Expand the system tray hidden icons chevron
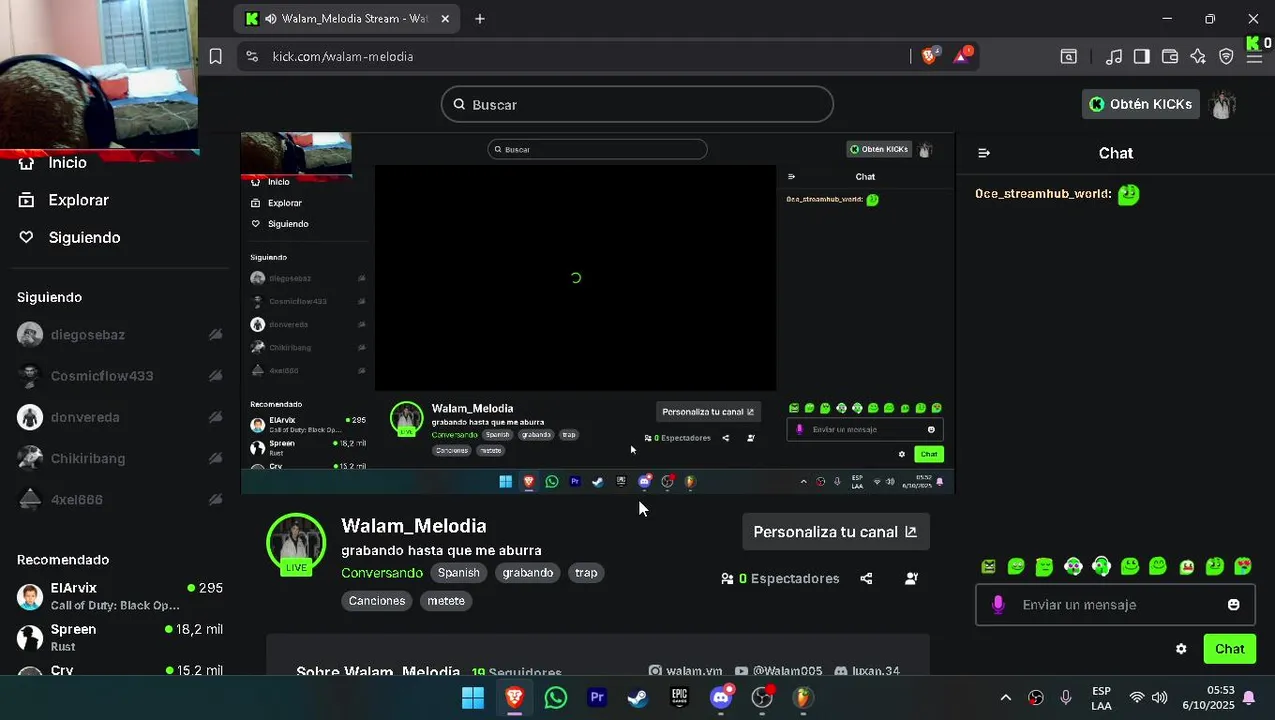The image size is (1275, 720). (x=1006, y=698)
